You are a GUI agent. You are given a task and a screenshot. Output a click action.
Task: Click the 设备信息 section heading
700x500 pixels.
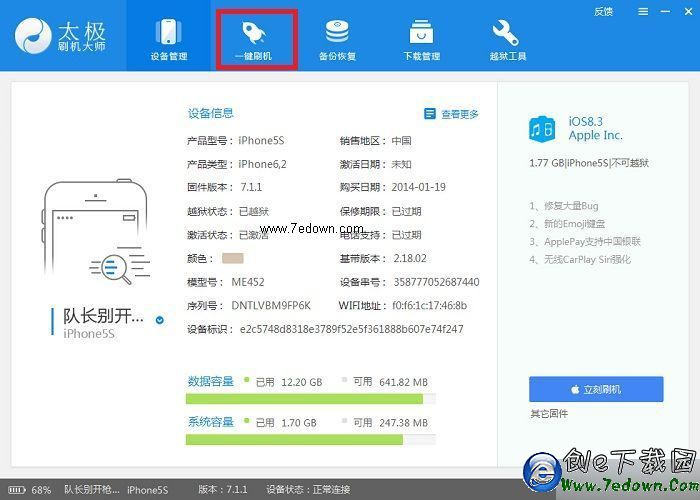[x=210, y=113]
